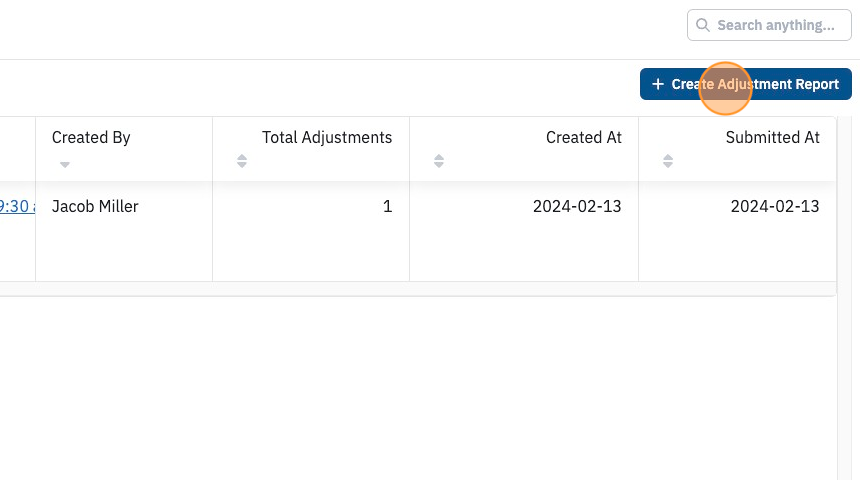860x480 pixels.
Task: Select the Total Adjustments value 1 cell
Action: tap(311, 231)
